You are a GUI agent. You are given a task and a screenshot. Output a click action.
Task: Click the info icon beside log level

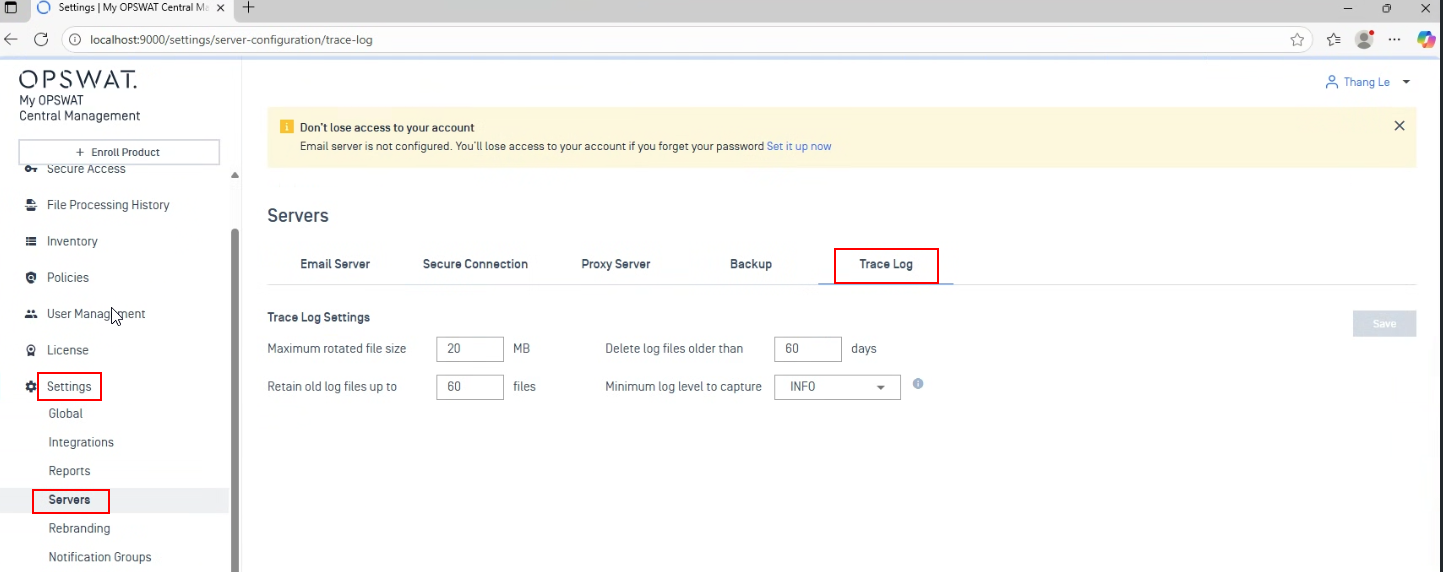pos(918,384)
